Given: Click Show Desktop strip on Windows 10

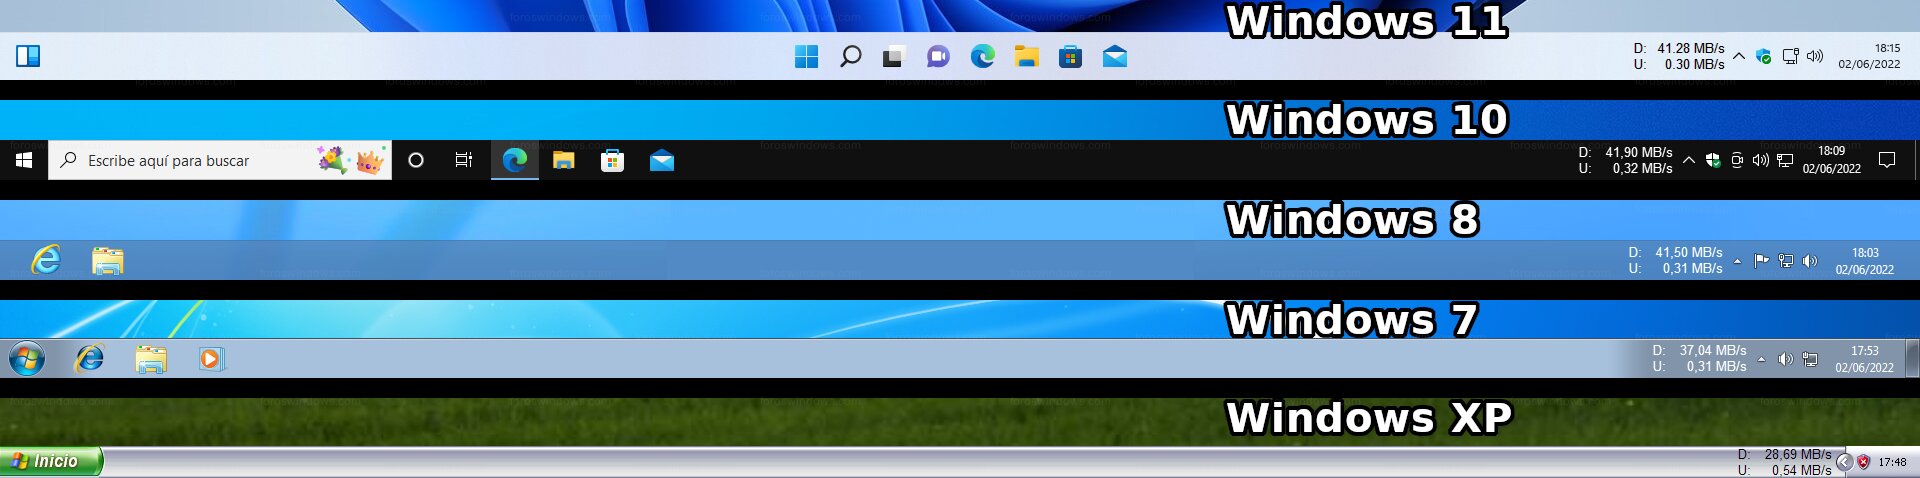Looking at the screenshot, I should click(x=1916, y=160).
